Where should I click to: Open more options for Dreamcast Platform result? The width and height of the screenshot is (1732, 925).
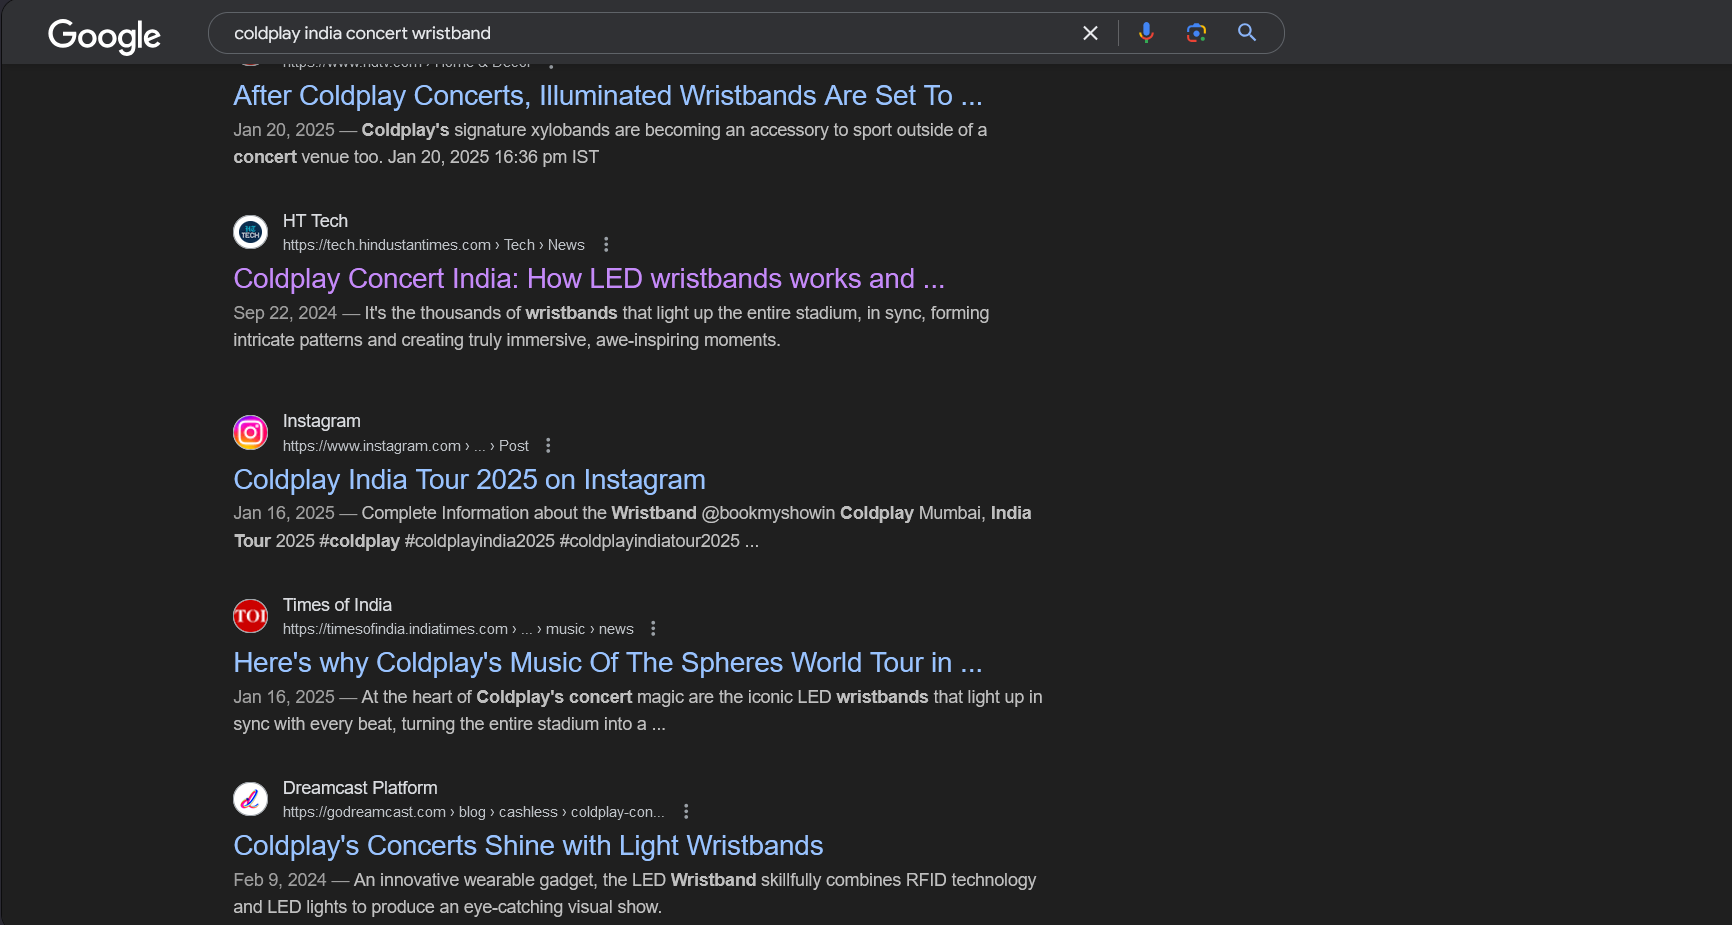click(x=686, y=812)
